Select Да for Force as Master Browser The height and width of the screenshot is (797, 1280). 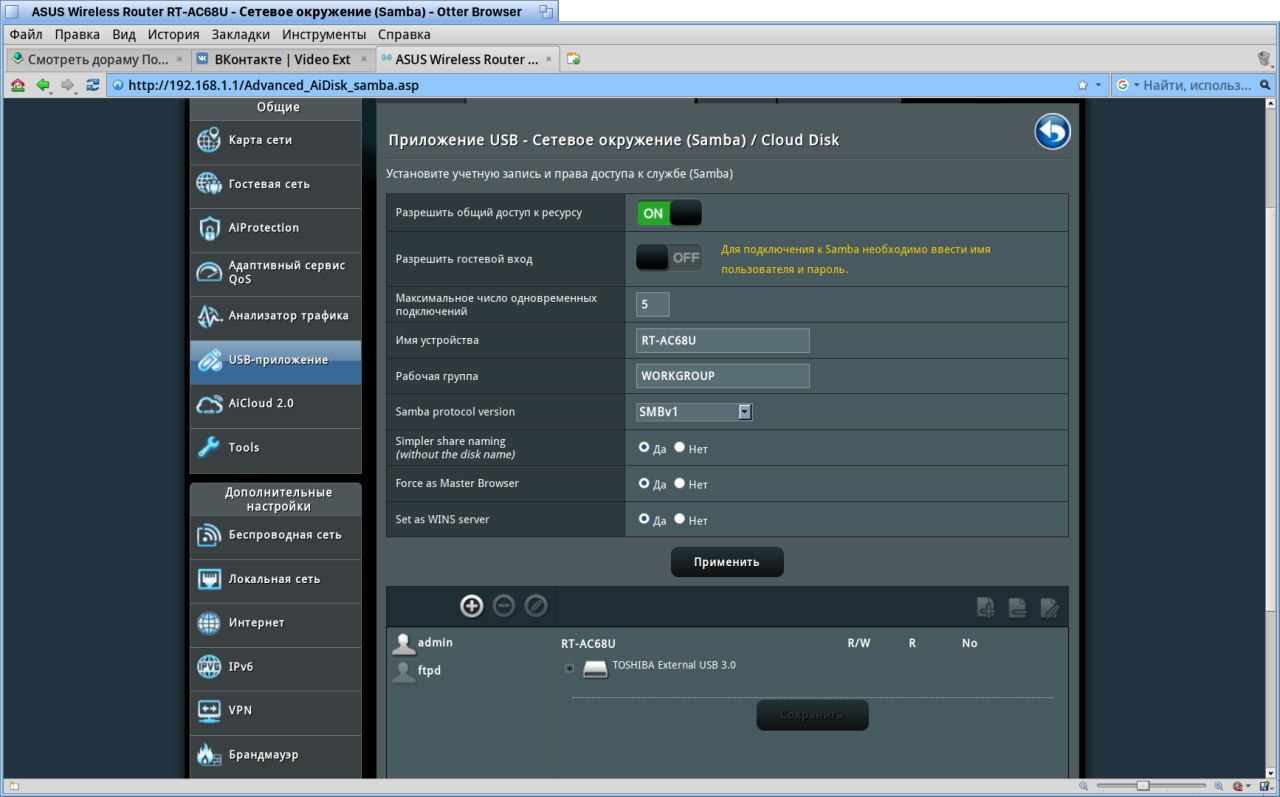[x=644, y=483]
